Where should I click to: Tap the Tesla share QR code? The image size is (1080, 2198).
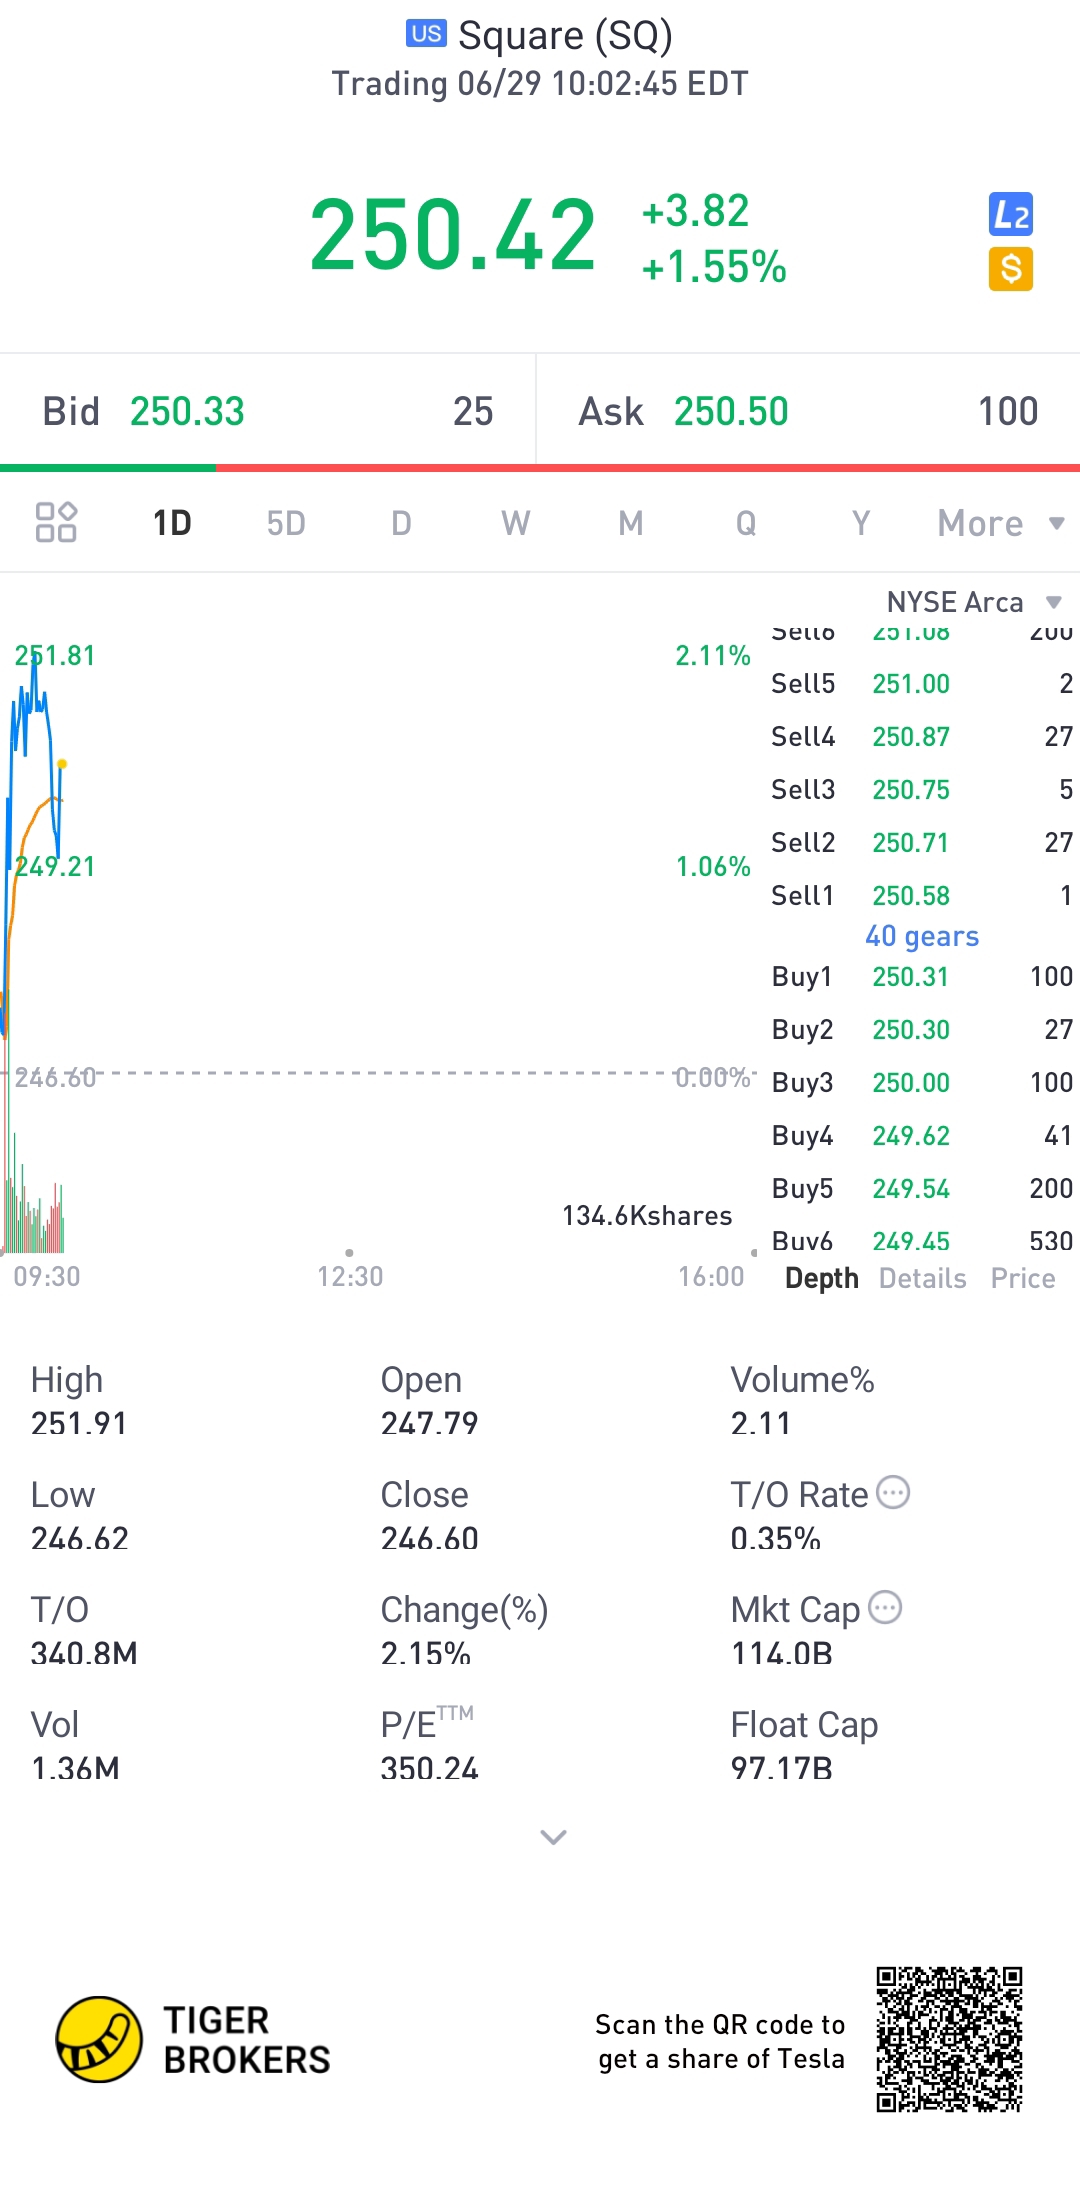pos(949,2040)
